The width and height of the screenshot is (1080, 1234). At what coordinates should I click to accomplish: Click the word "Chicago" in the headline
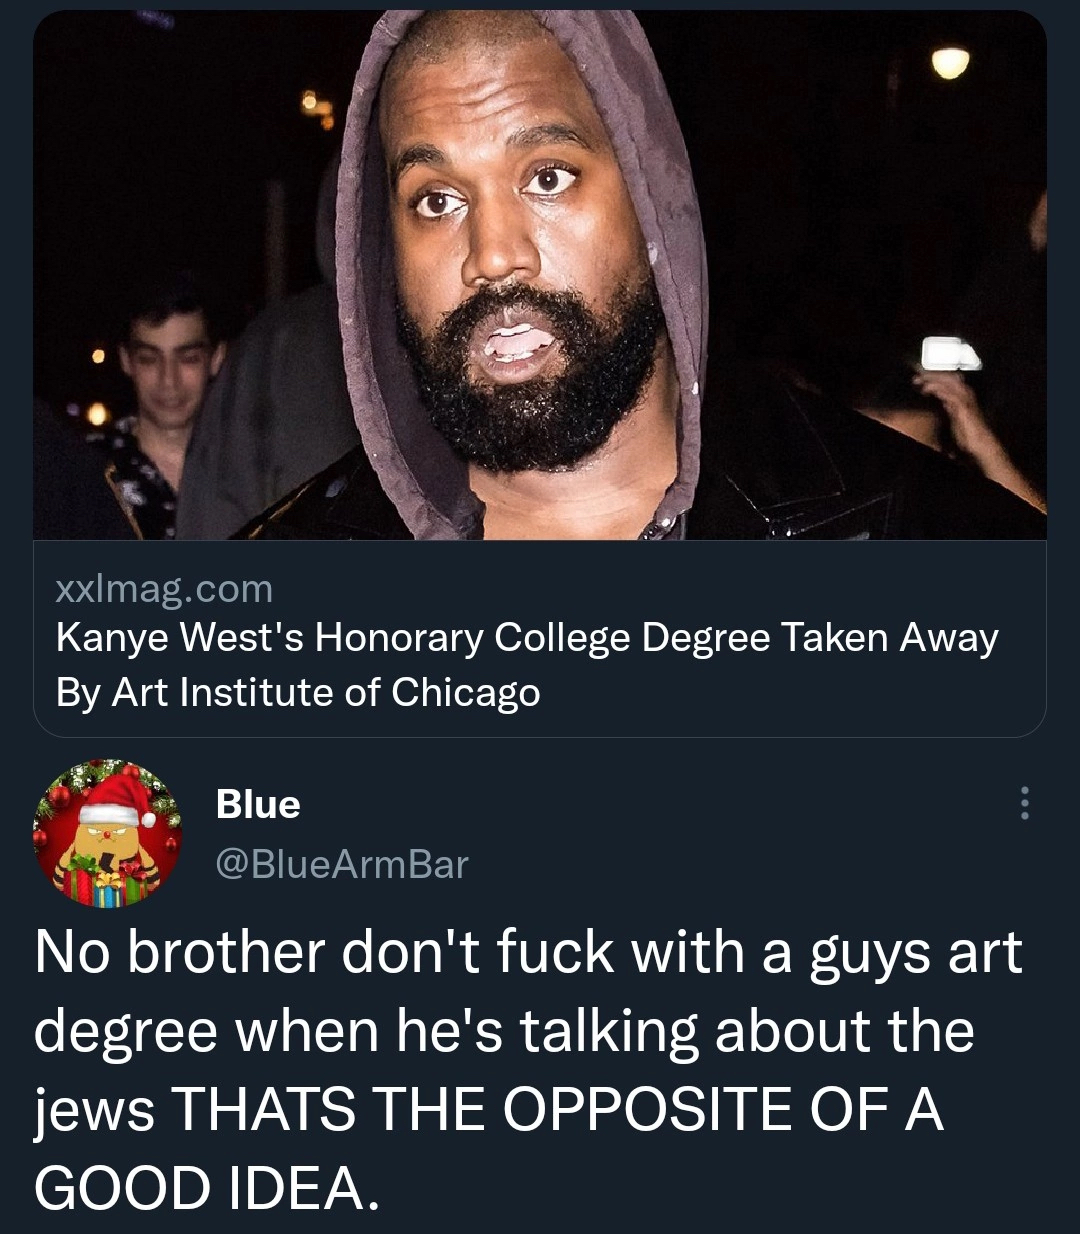tap(465, 692)
